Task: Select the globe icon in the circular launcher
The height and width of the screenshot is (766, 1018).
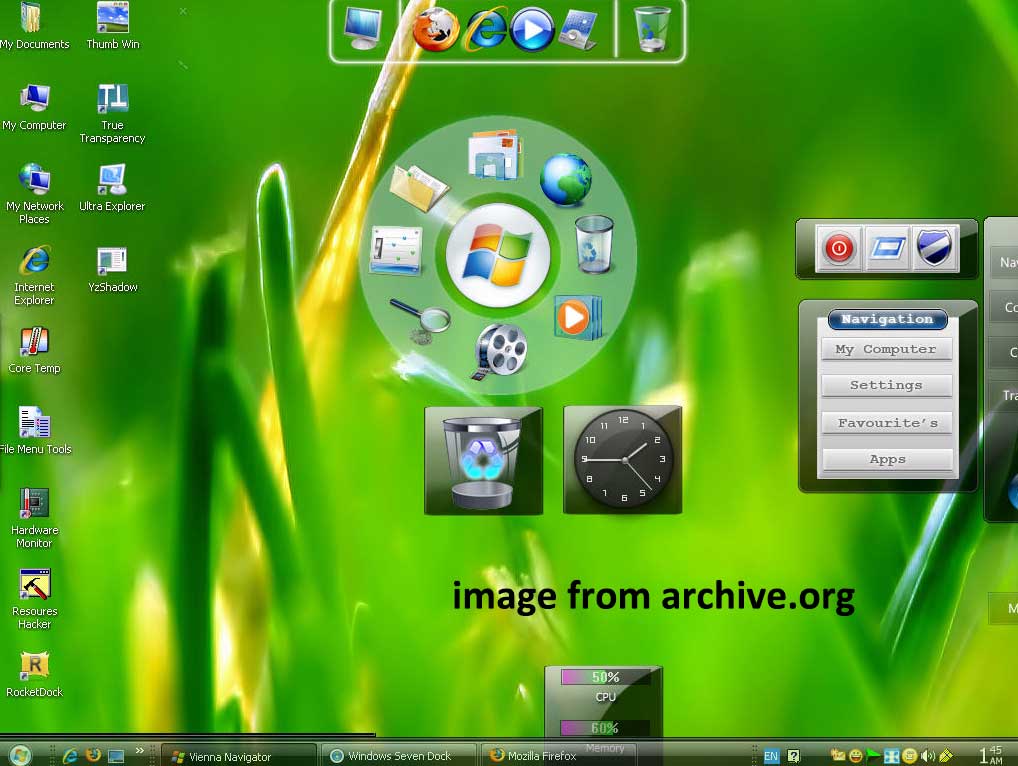Action: [567, 181]
